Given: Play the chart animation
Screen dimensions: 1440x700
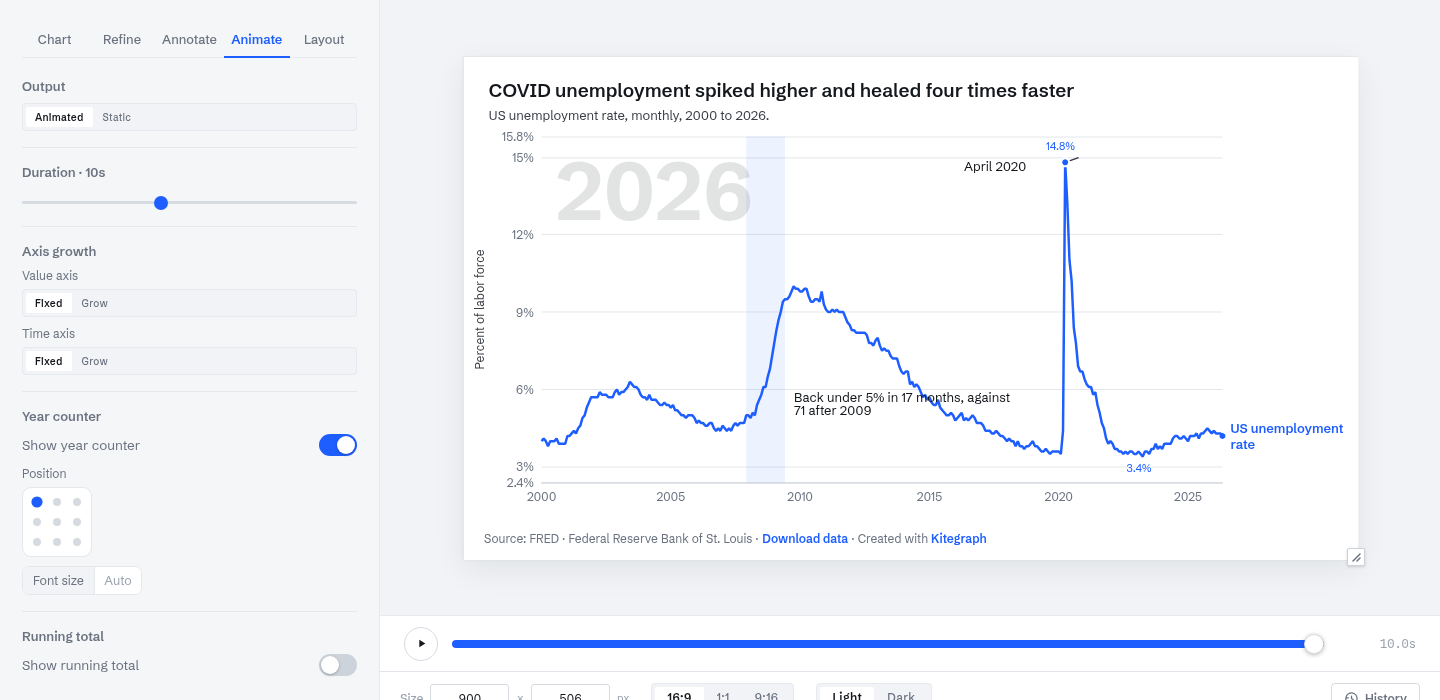Looking at the screenshot, I should [421, 644].
